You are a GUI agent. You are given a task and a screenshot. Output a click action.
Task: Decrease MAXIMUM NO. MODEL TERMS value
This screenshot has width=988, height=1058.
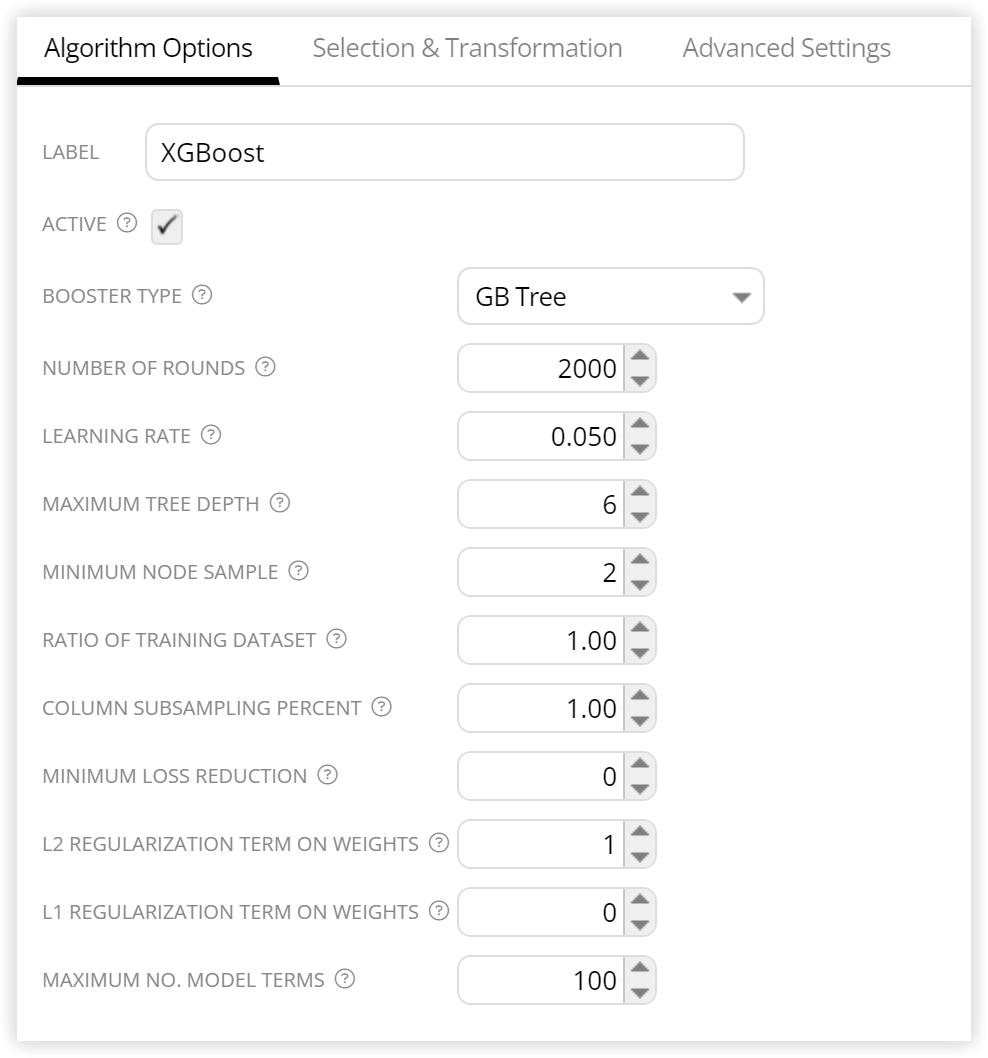640,993
